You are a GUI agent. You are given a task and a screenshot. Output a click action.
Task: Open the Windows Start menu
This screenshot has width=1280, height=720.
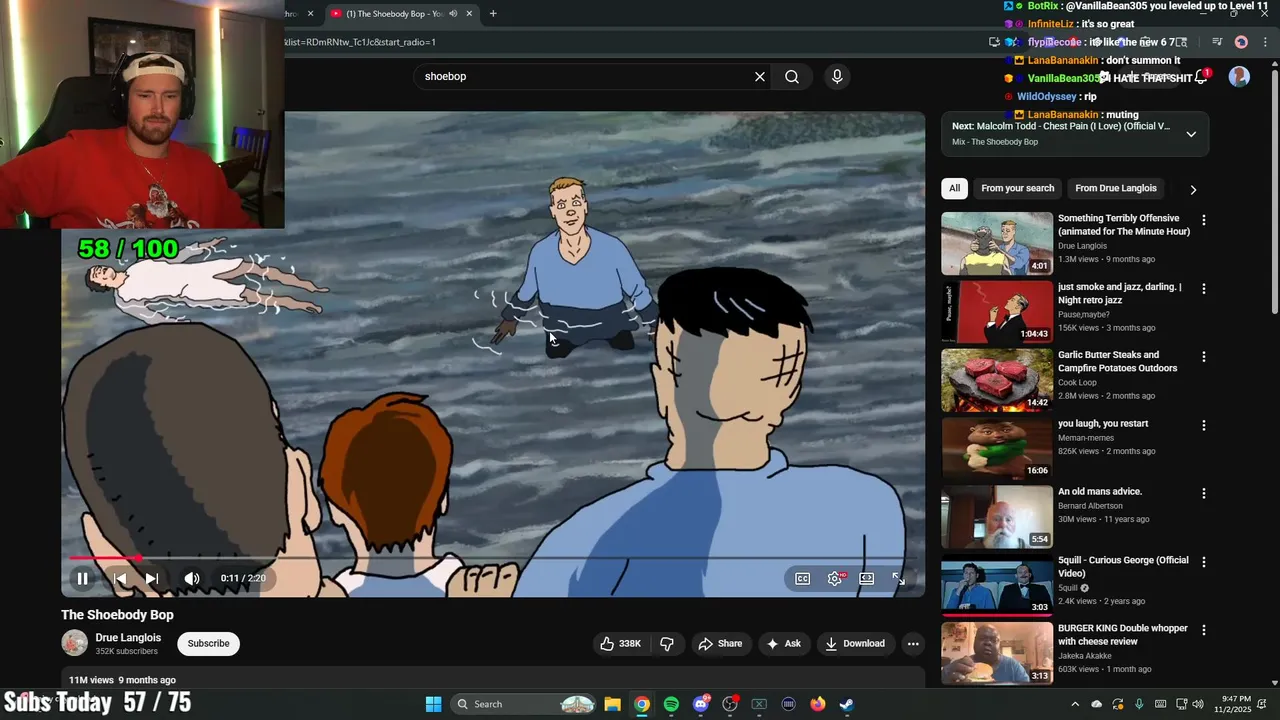click(x=433, y=704)
